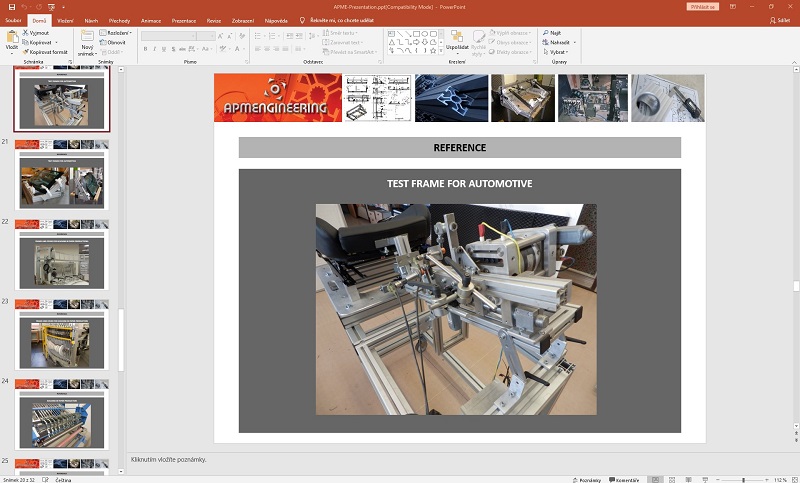
Task: Click the zoom slider in status bar
Action: pos(744,480)
